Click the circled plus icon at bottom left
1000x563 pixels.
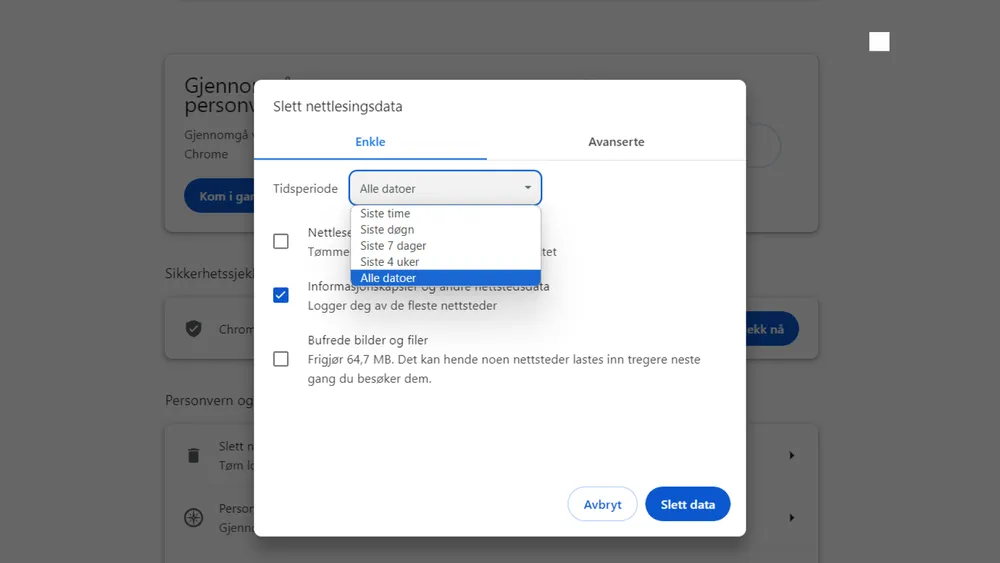click(193, 518)
